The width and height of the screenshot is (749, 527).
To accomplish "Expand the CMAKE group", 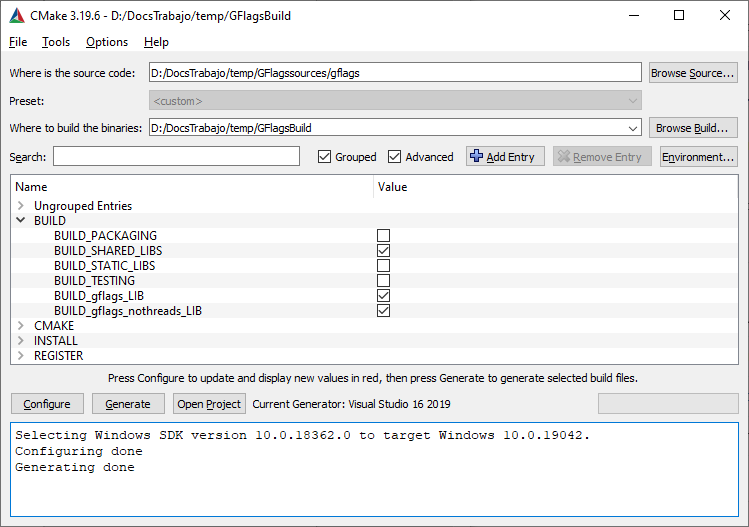I will pos(21,325).
